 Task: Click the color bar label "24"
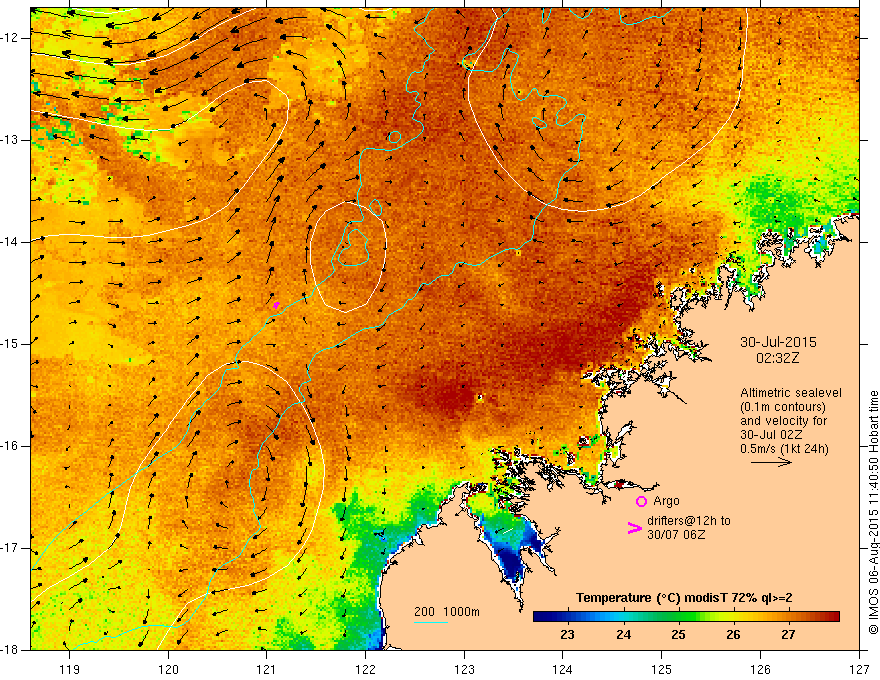point(623,635)
